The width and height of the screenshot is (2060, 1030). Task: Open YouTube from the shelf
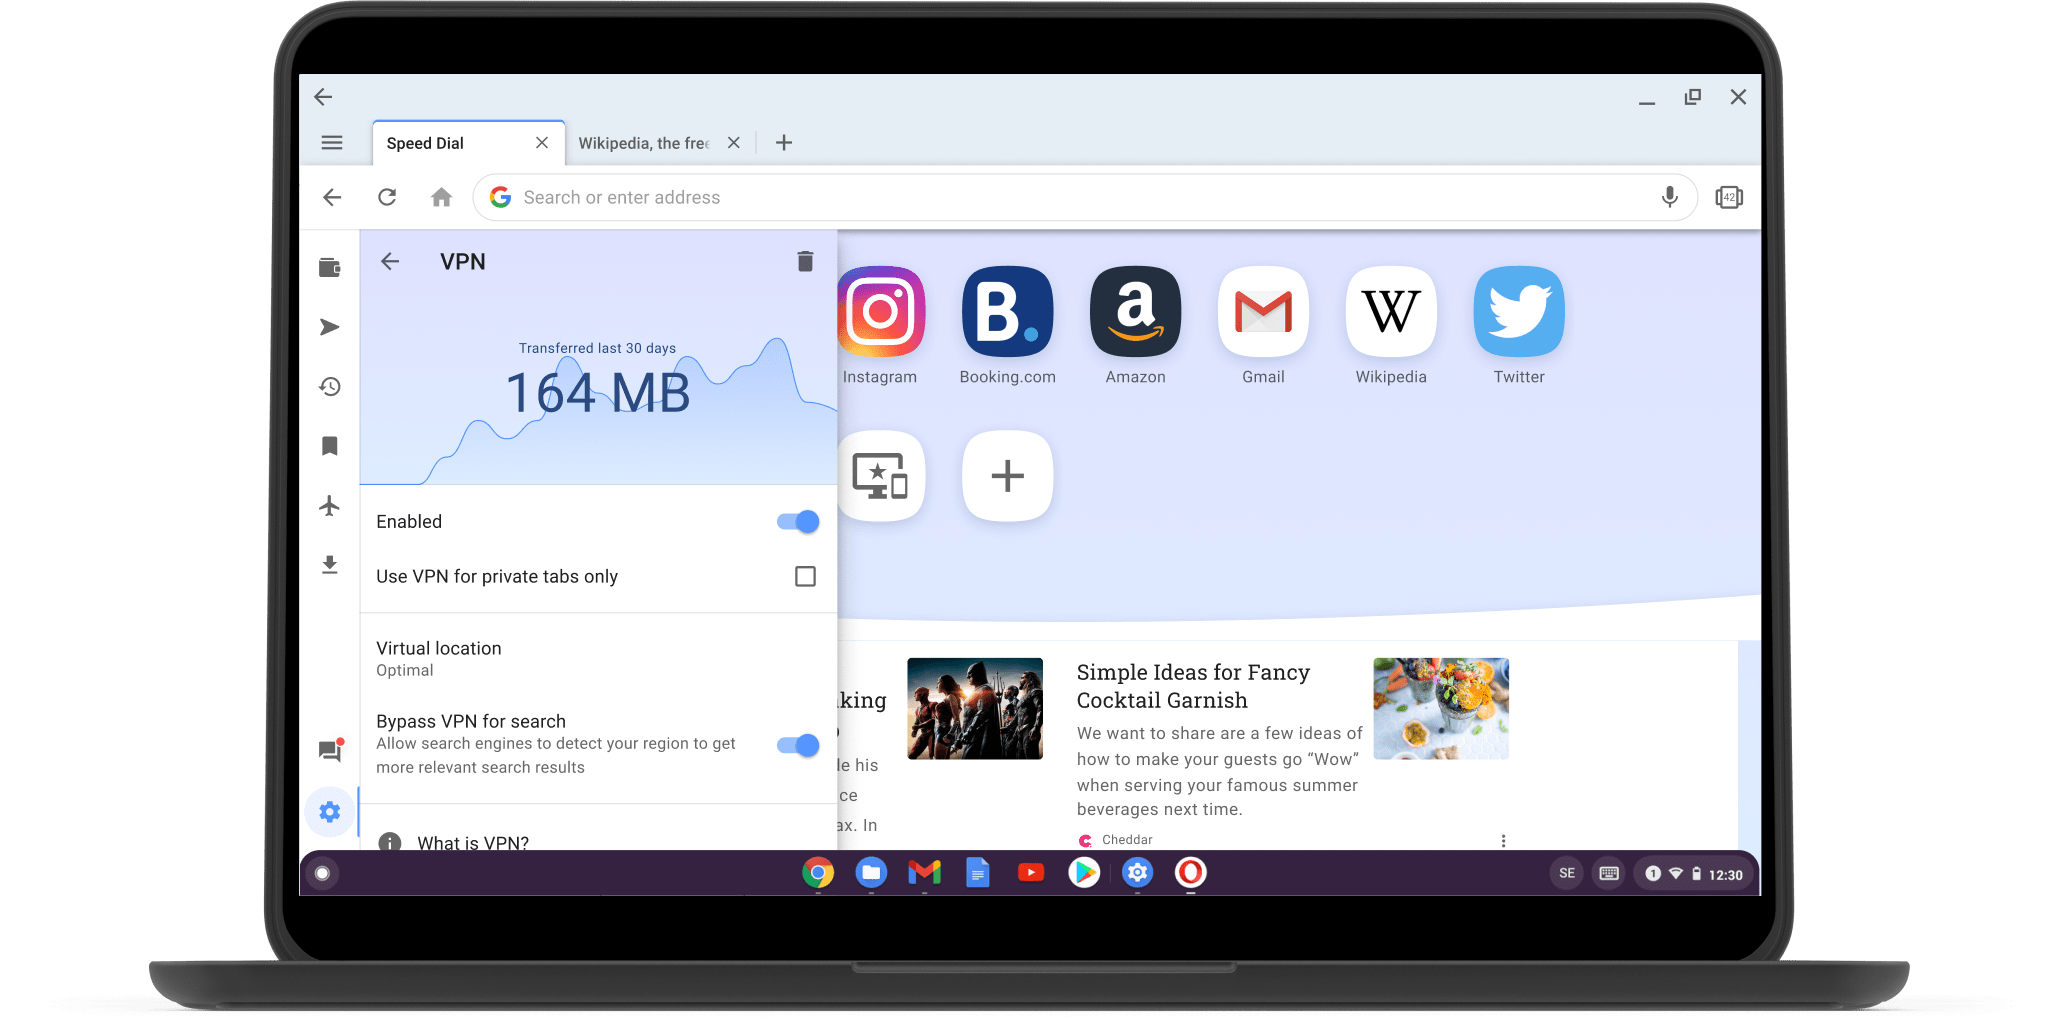[1031, 873]
